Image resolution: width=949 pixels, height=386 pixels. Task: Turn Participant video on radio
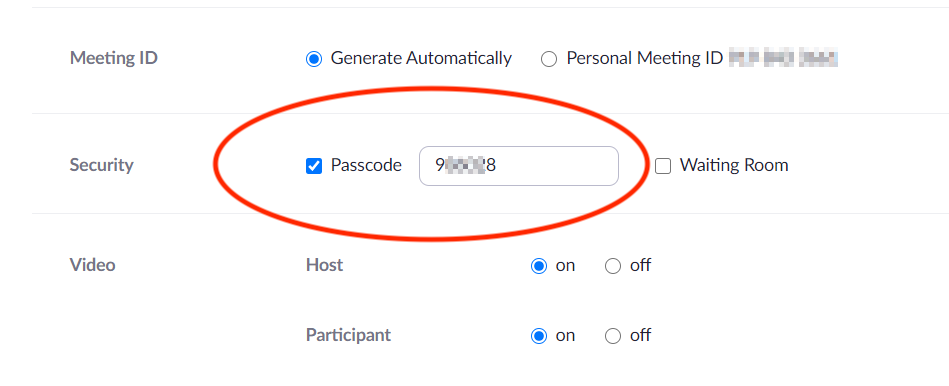pos(539,336)
